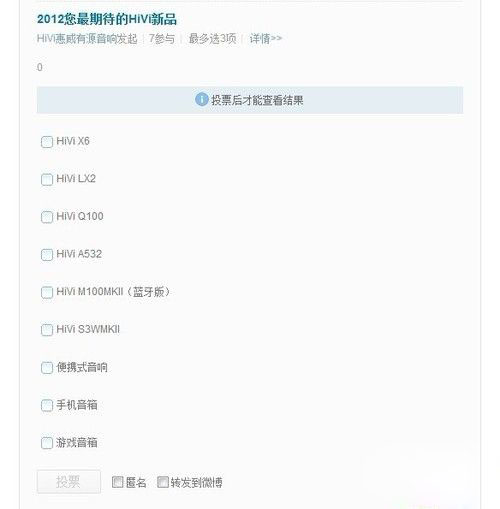Click the 游戏音箱 label text
This screenshot has height=509, width=500.
(x=77, y=443)
